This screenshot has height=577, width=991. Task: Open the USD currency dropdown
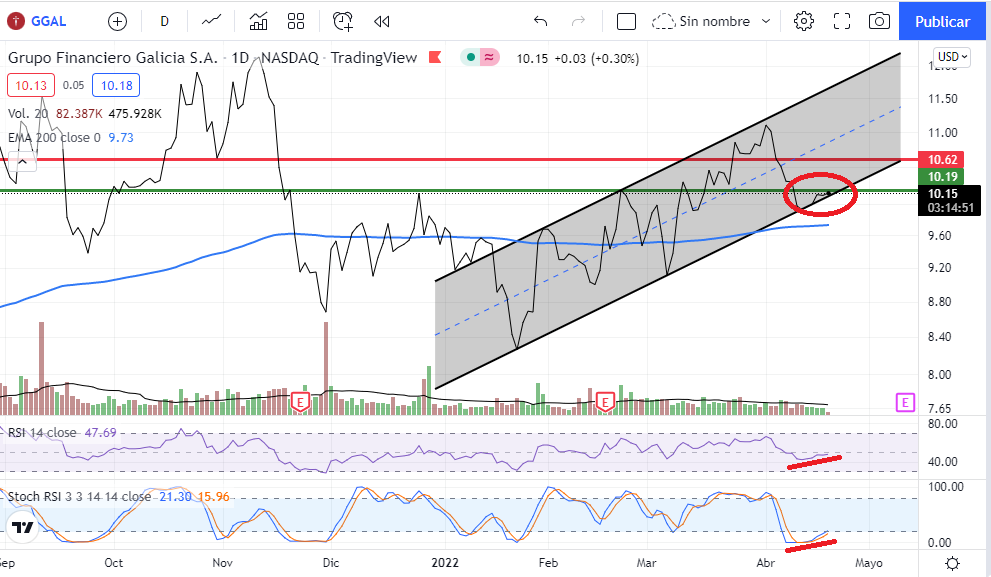pyautogui.click(x=952, y=57)
